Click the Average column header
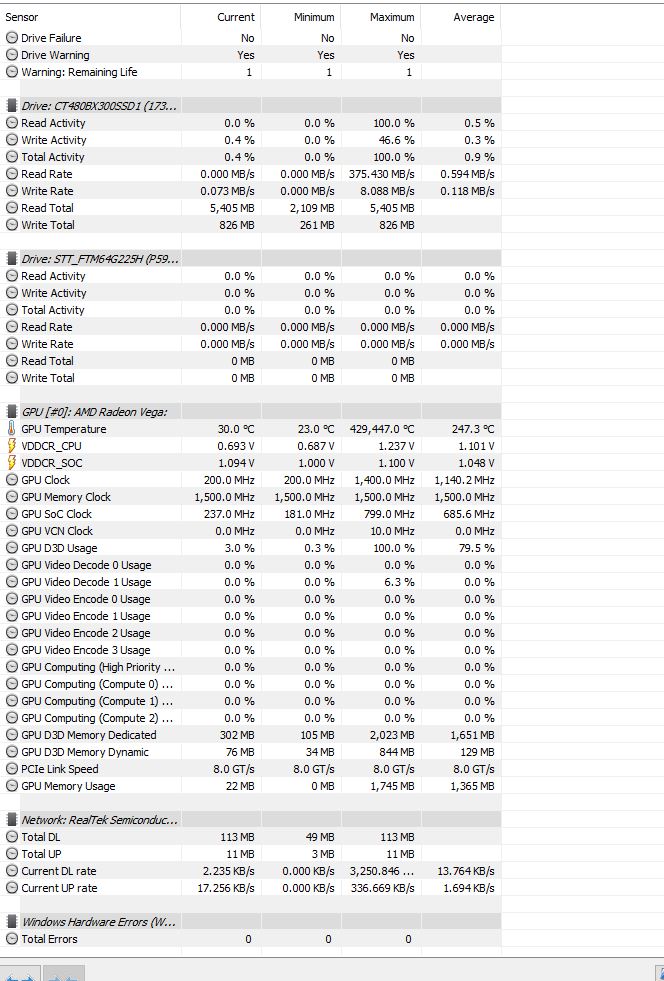 pos(461,17)
